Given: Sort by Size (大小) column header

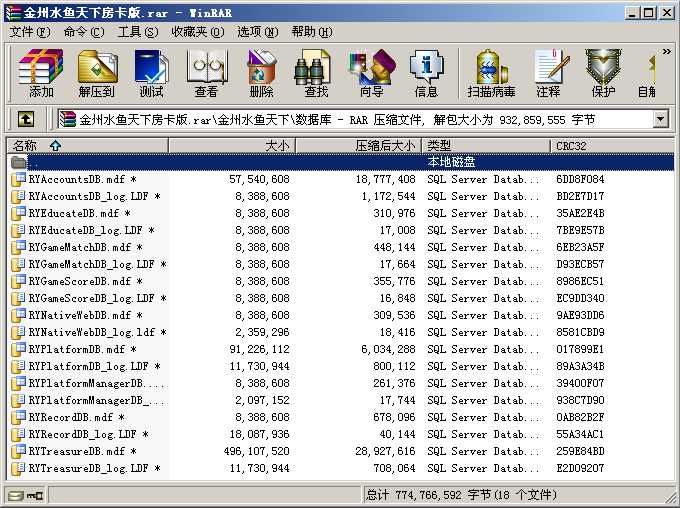Looking at the screenshot, I should click(232, 145).
